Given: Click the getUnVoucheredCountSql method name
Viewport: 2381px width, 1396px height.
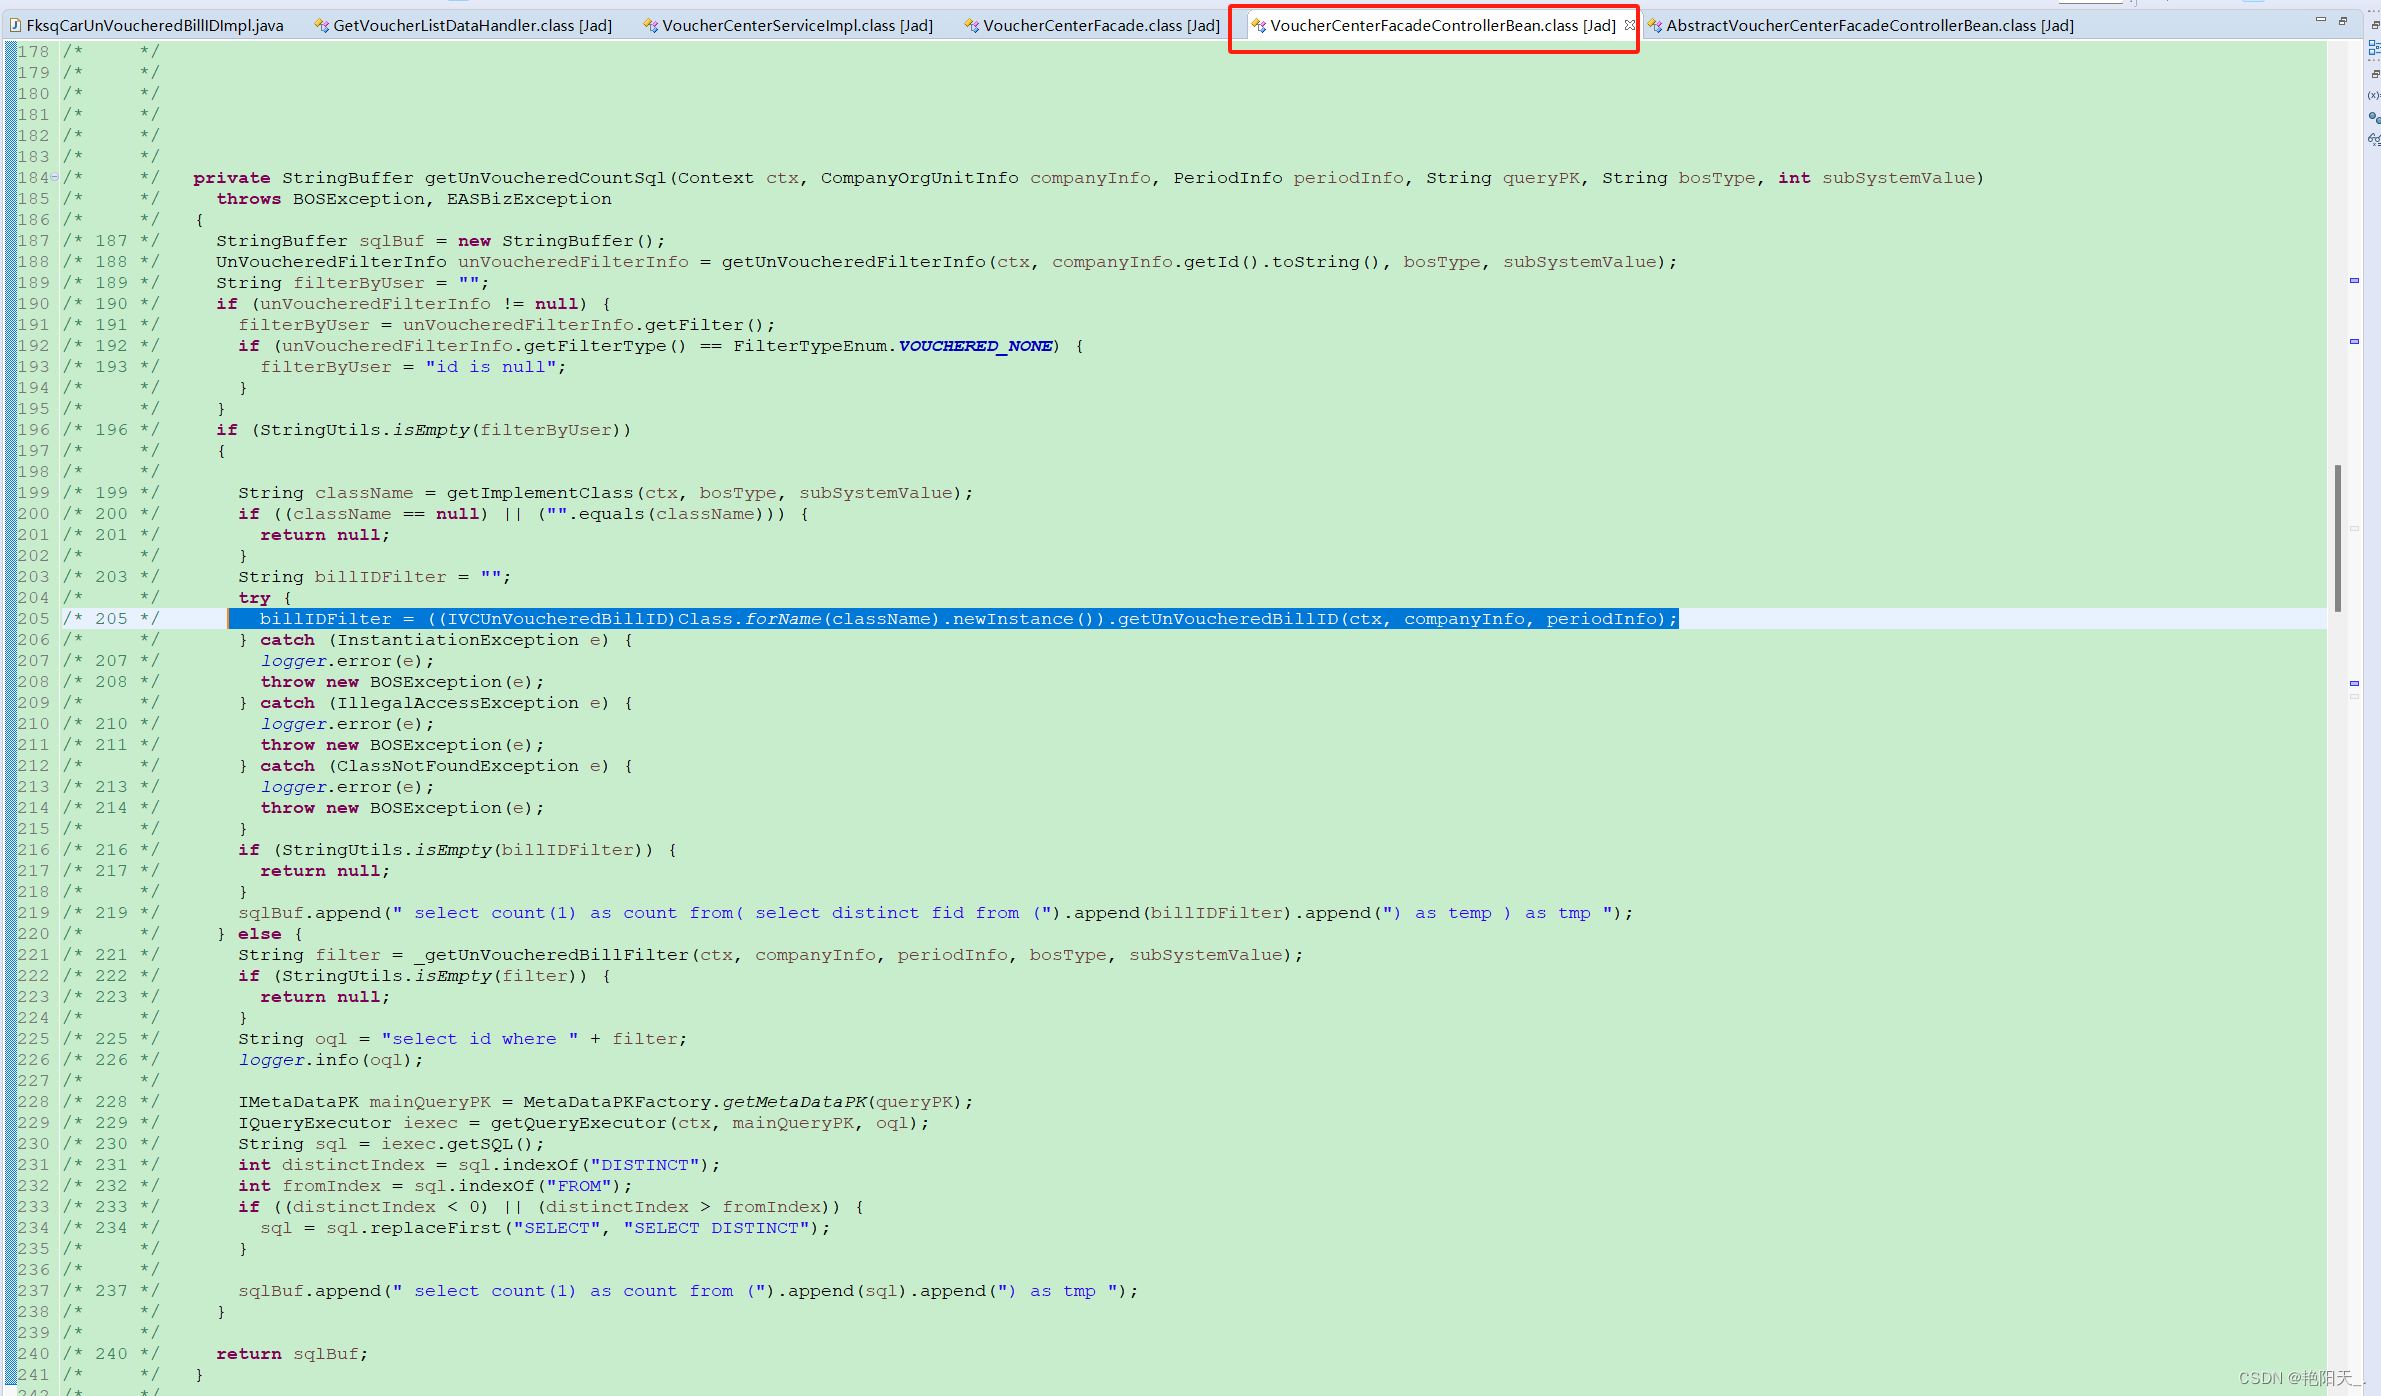Looking at the screenshot, I should [x=545, y=178].
